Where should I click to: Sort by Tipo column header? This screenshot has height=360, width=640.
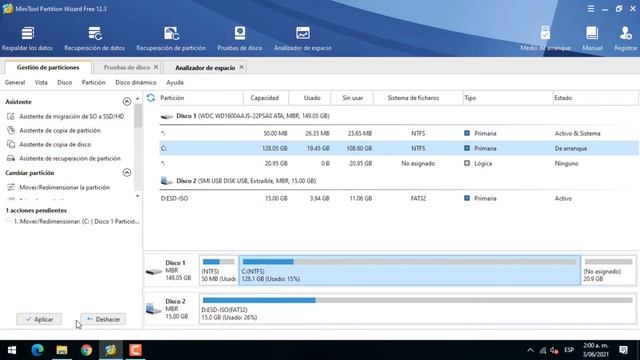pyautogui.click(x=508, y=98)
